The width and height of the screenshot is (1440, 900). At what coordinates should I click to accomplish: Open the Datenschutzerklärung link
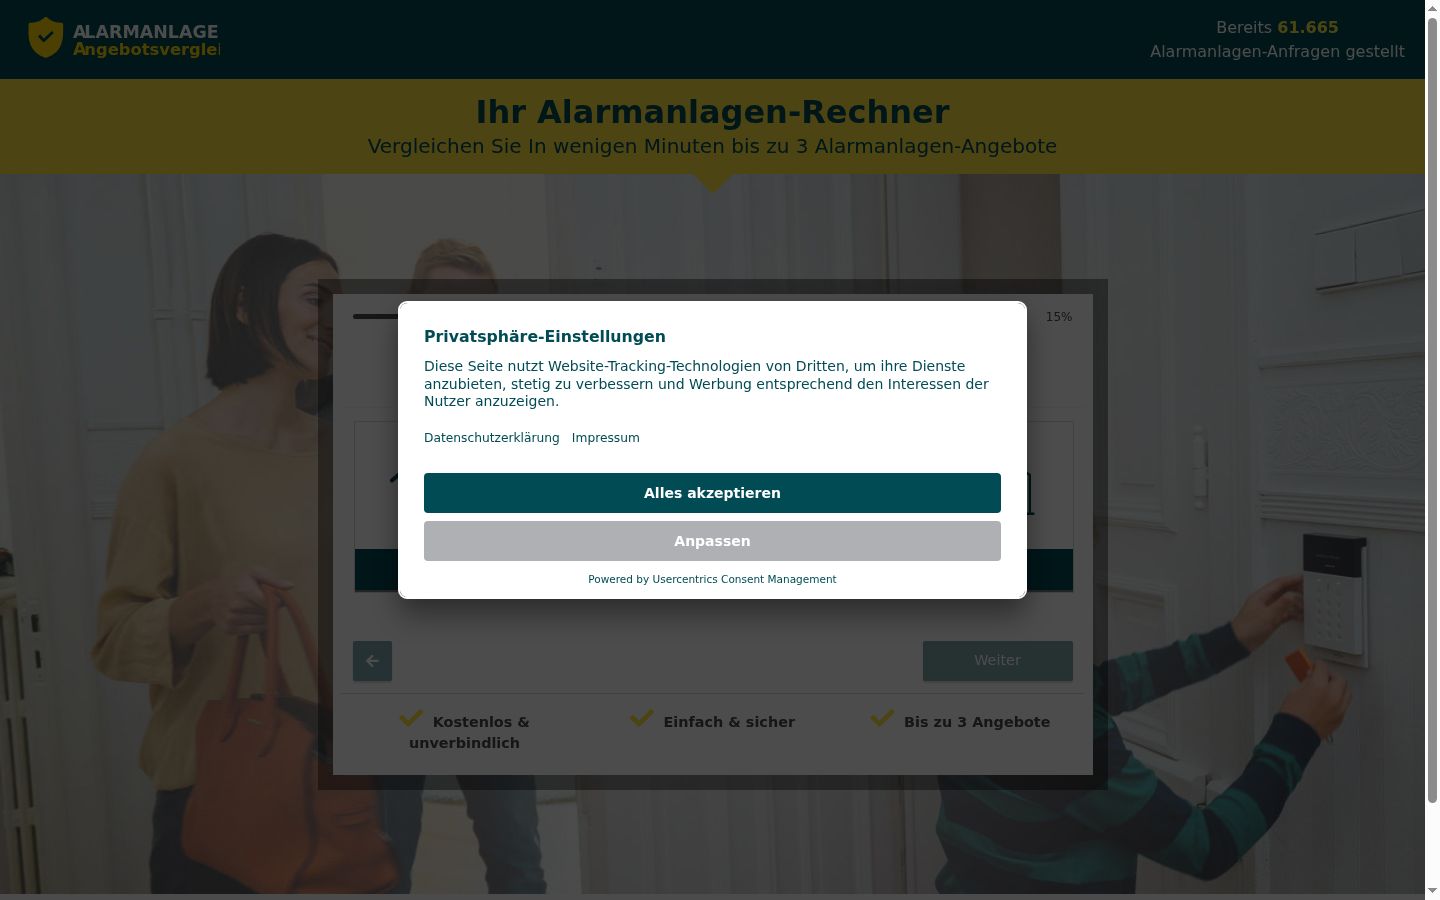[492, 438]
